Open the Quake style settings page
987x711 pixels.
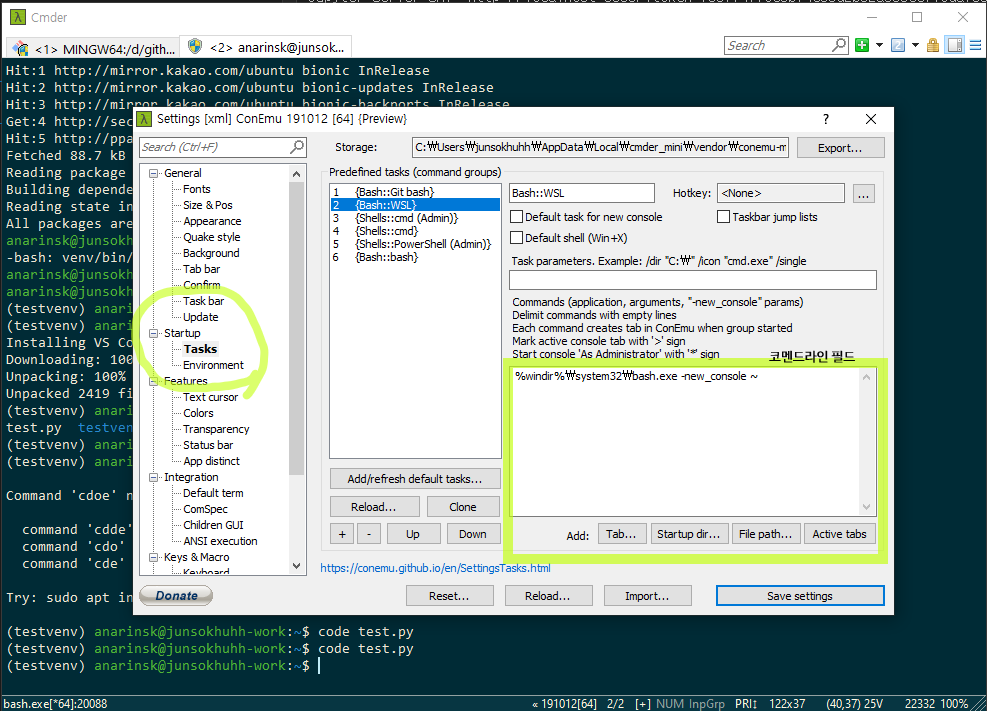pyautogui.click(x=212, y=237)
